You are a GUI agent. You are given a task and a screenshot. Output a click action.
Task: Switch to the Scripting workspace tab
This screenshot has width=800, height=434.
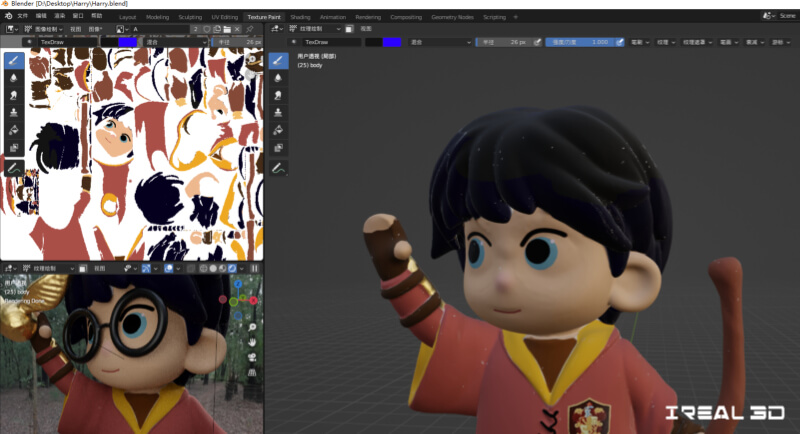[494, 17]
